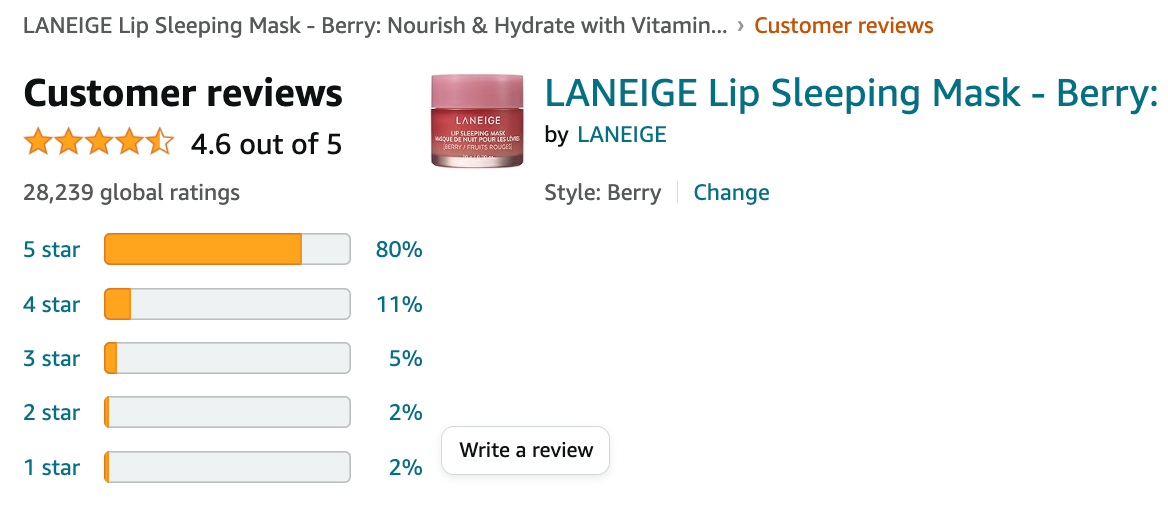Click the 80% five-star percentage

point(399,250)
